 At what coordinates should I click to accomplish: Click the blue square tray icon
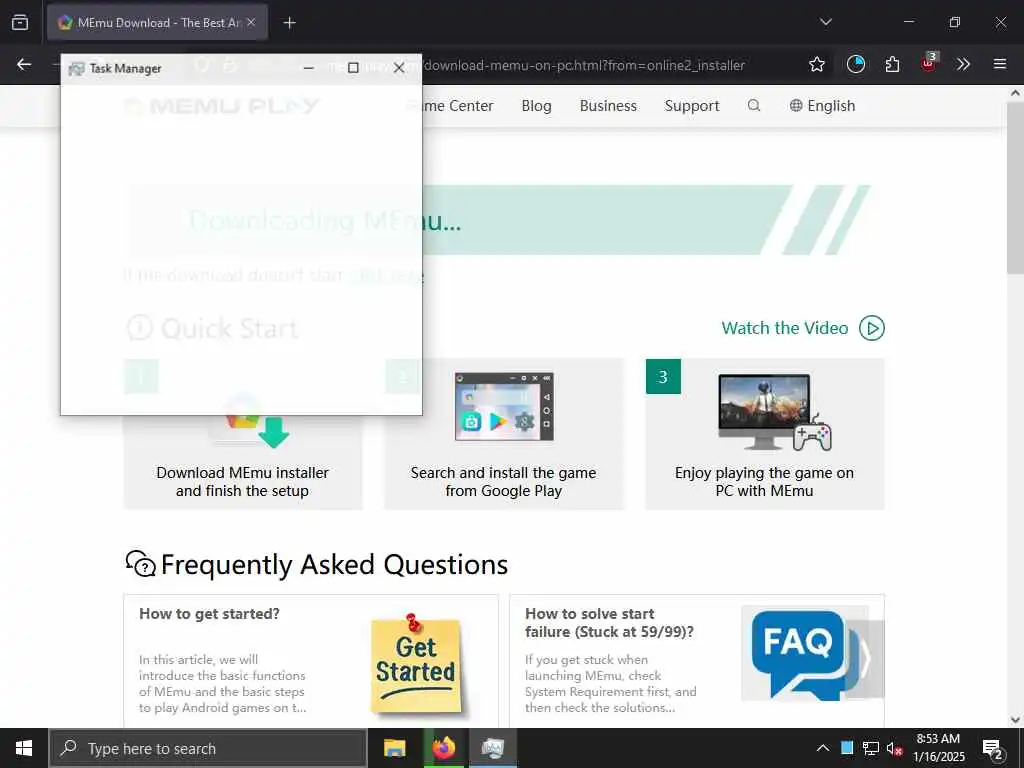point(847,748)
